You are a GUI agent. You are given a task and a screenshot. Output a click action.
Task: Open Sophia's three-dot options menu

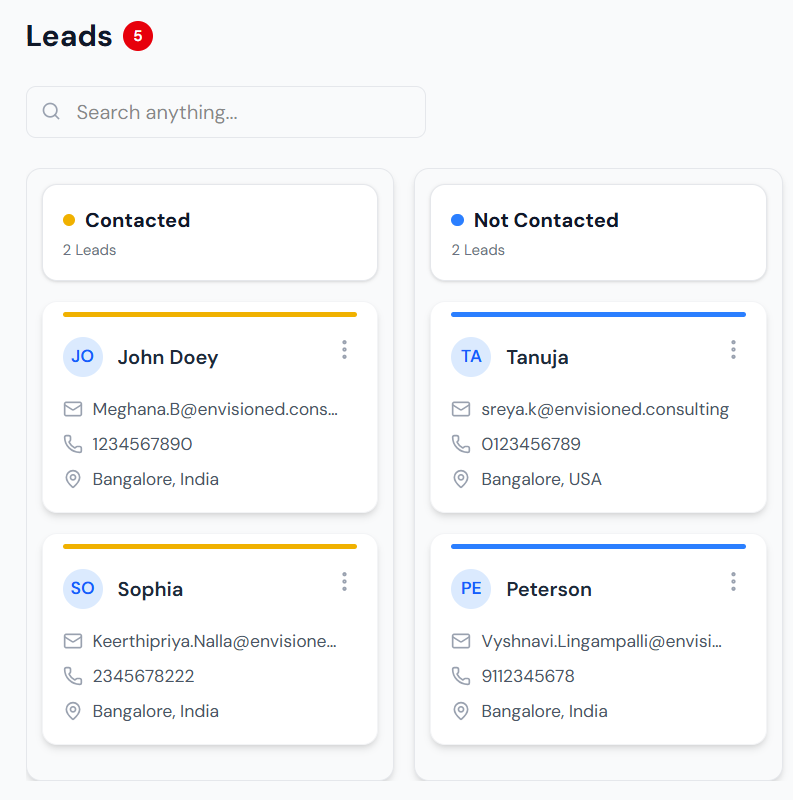coord(344,582)
